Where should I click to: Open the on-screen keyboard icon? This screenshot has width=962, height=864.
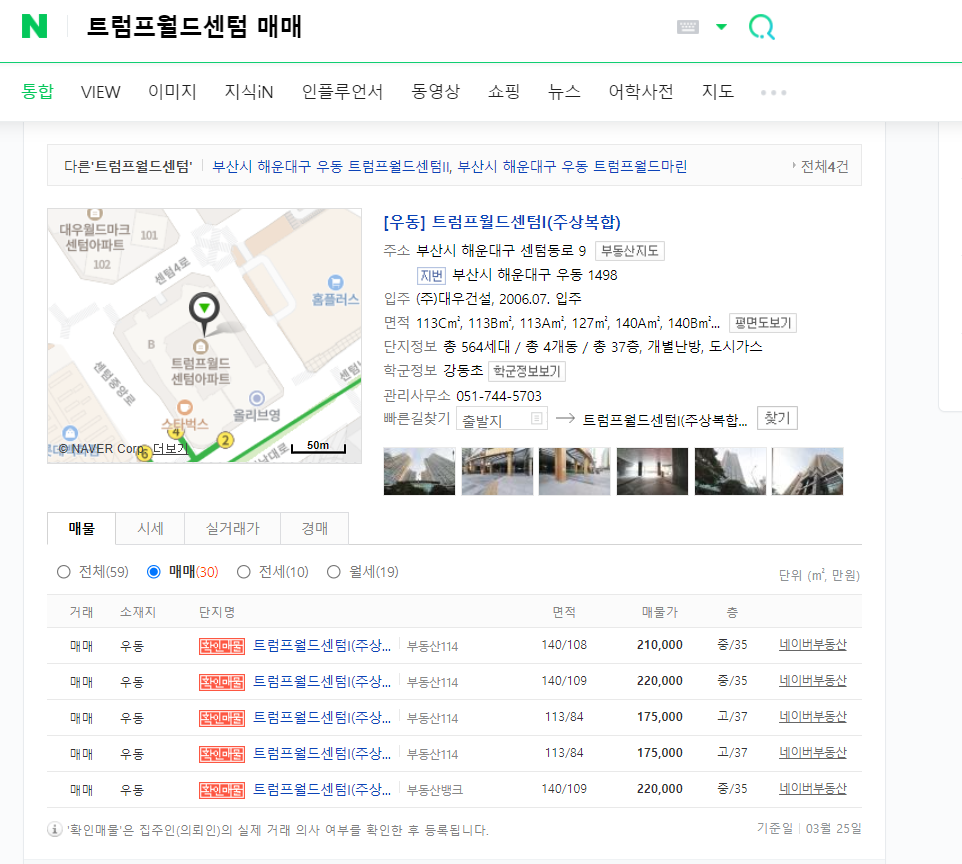tap(687, 26)
